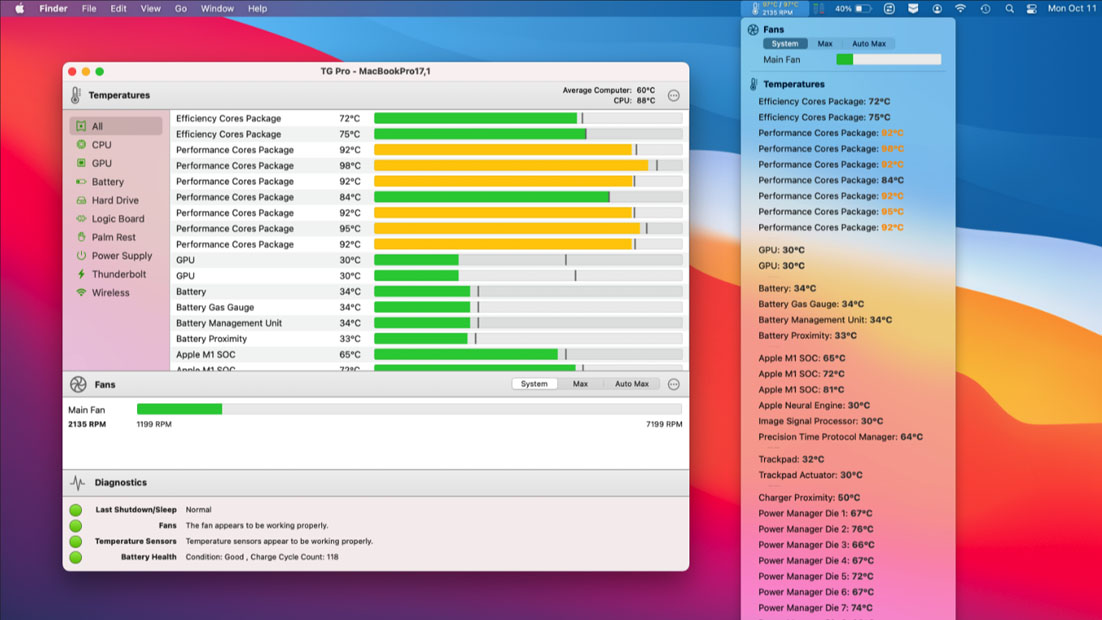The height and width of the screenshot is (620, 1102).
Task: Open Fans section options menu
Action: point(673,384)
